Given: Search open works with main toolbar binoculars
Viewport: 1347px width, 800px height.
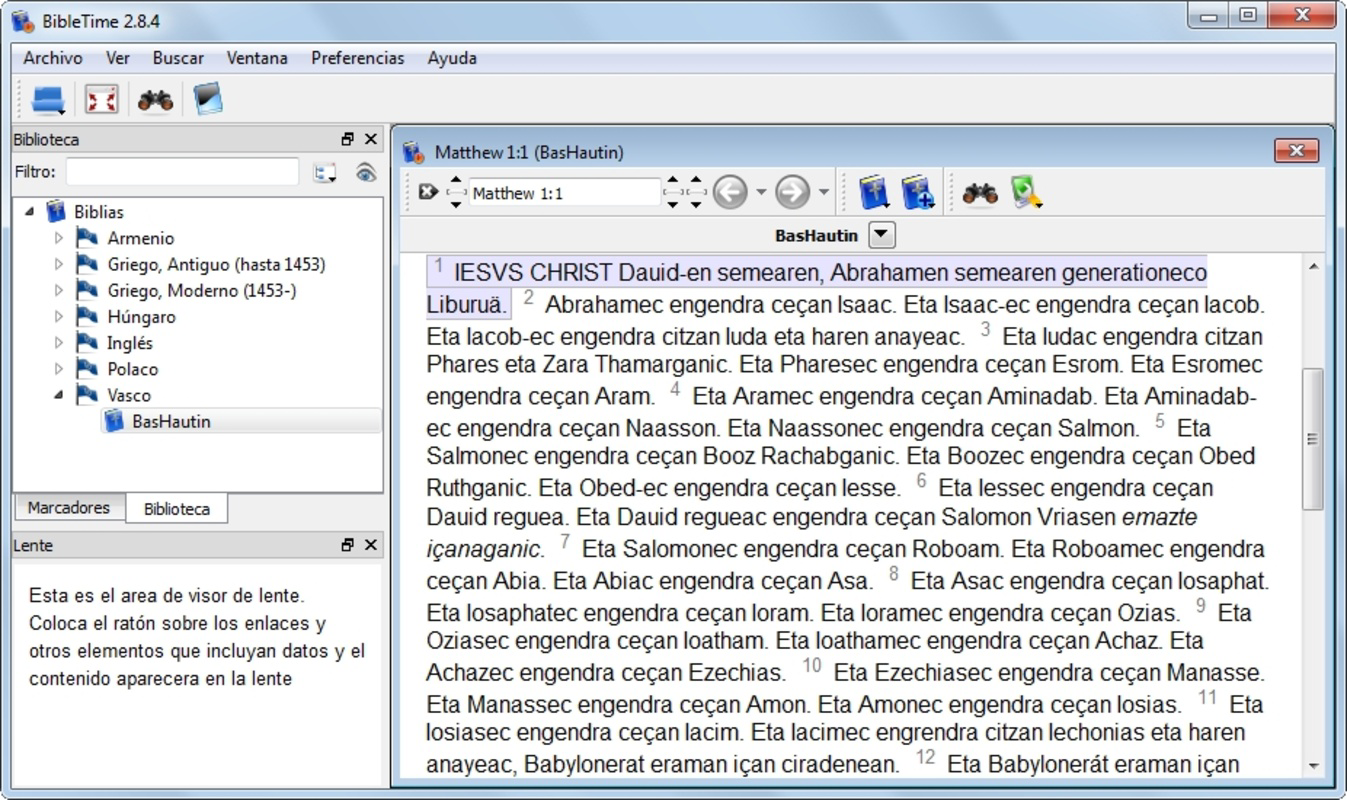Looking at the screenshot, I should click(x=155, y=100).
